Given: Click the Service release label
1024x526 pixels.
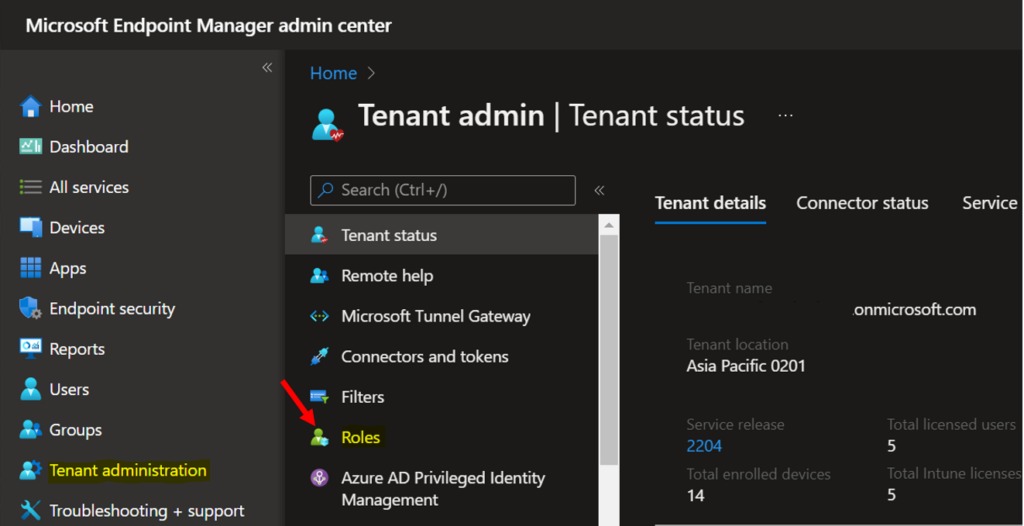Looking at the screenshot, I should (735, 425).
